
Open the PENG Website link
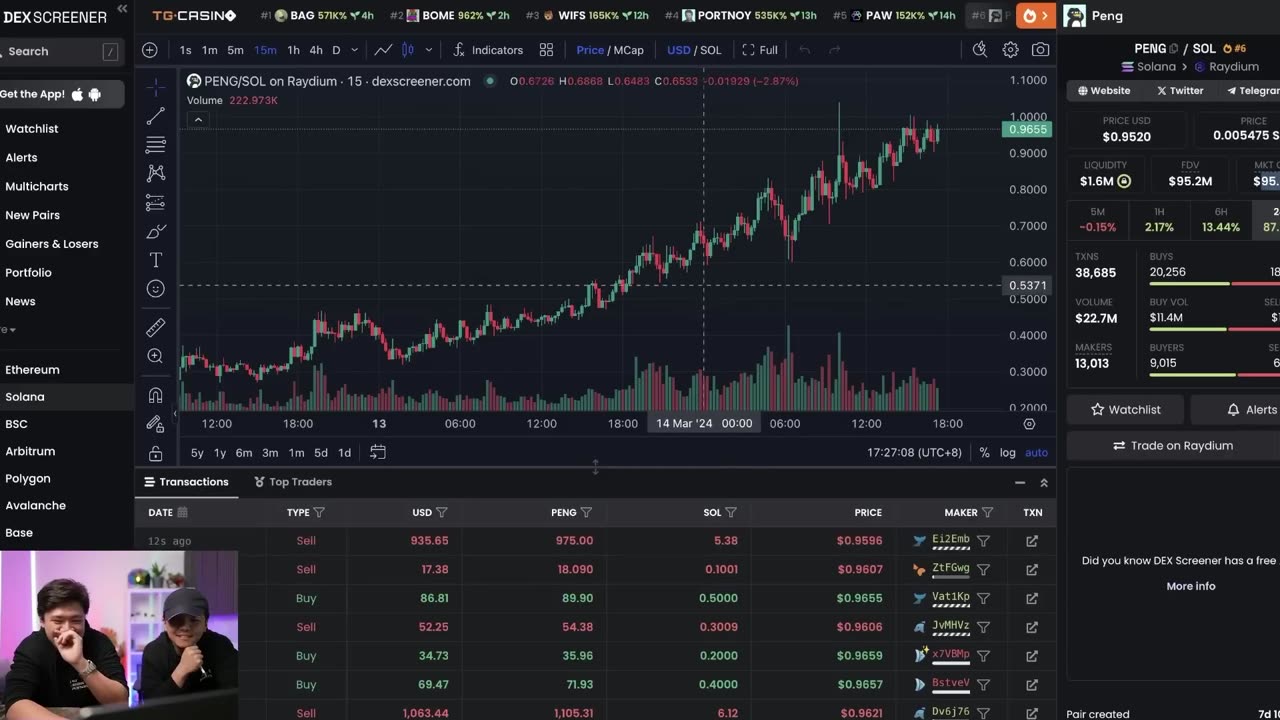[1104, 90]
